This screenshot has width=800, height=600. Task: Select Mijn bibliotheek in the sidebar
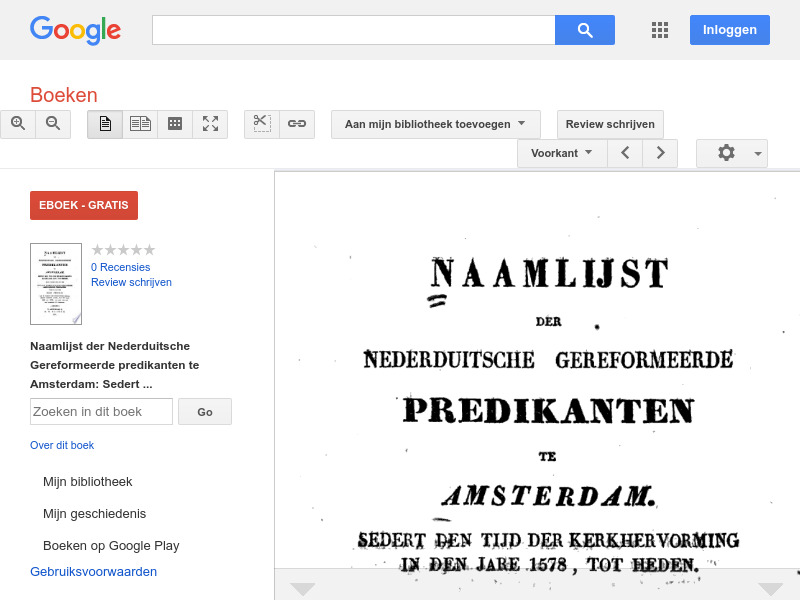point(88,481)
